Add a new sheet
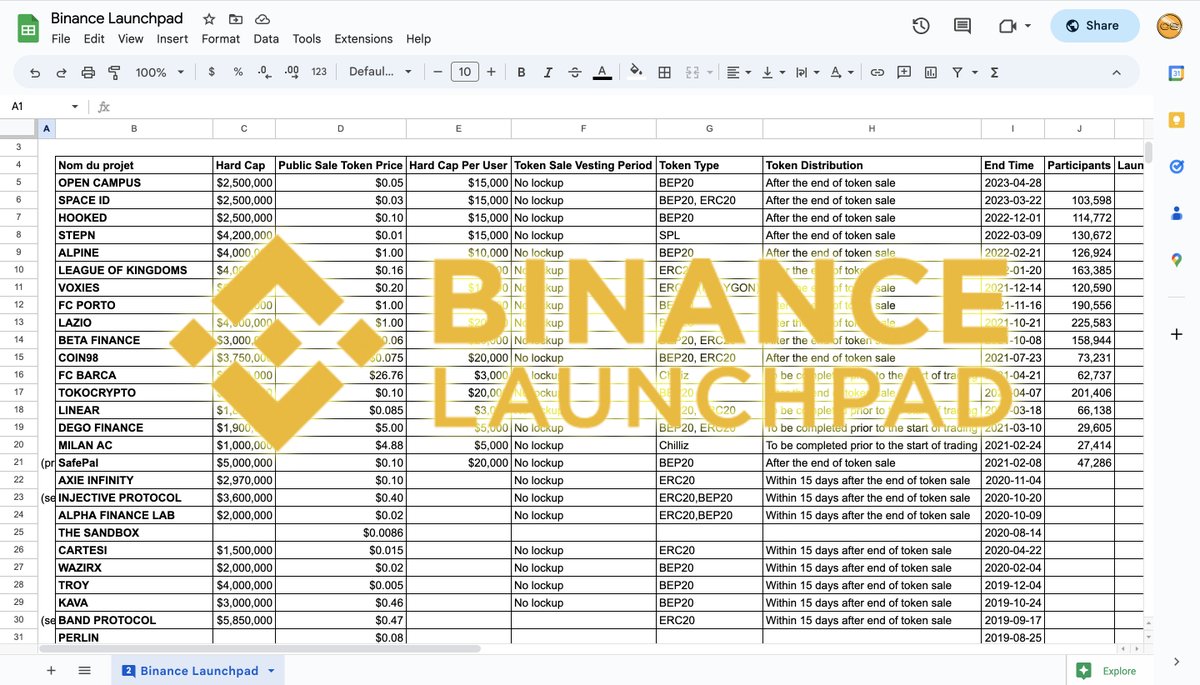 pyautogui.click(x=51, y=671)
